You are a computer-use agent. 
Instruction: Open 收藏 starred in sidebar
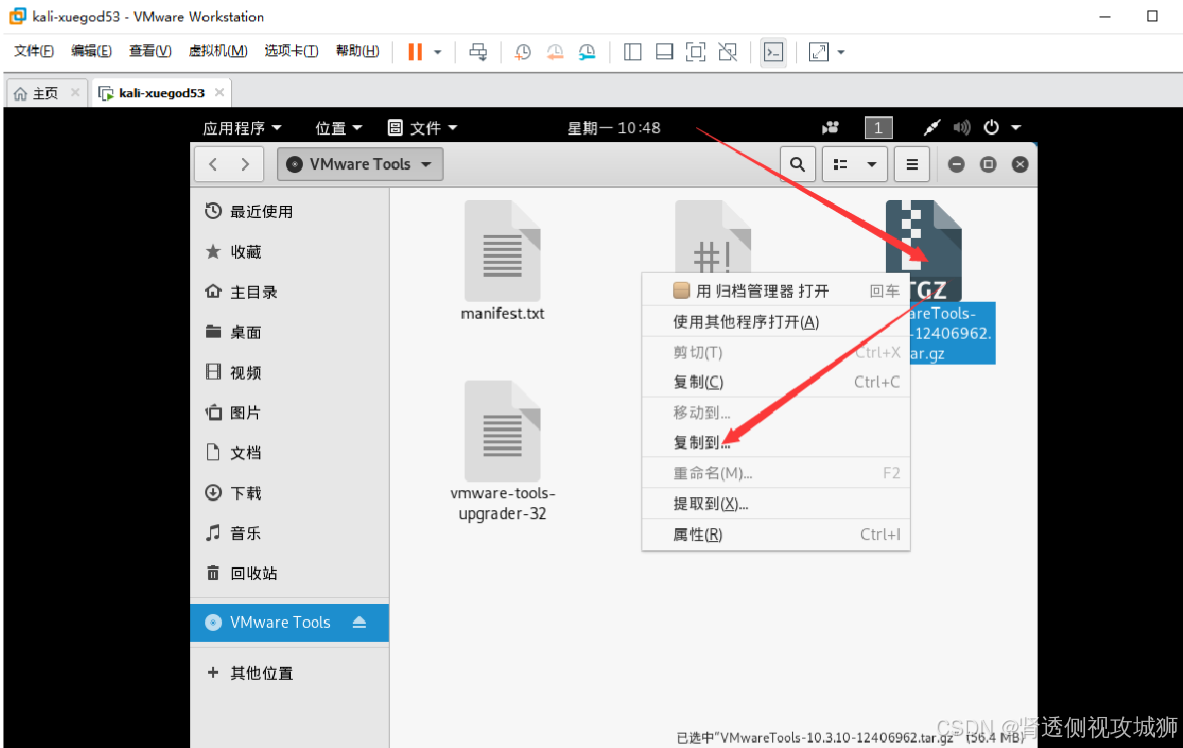coord(290,251)
